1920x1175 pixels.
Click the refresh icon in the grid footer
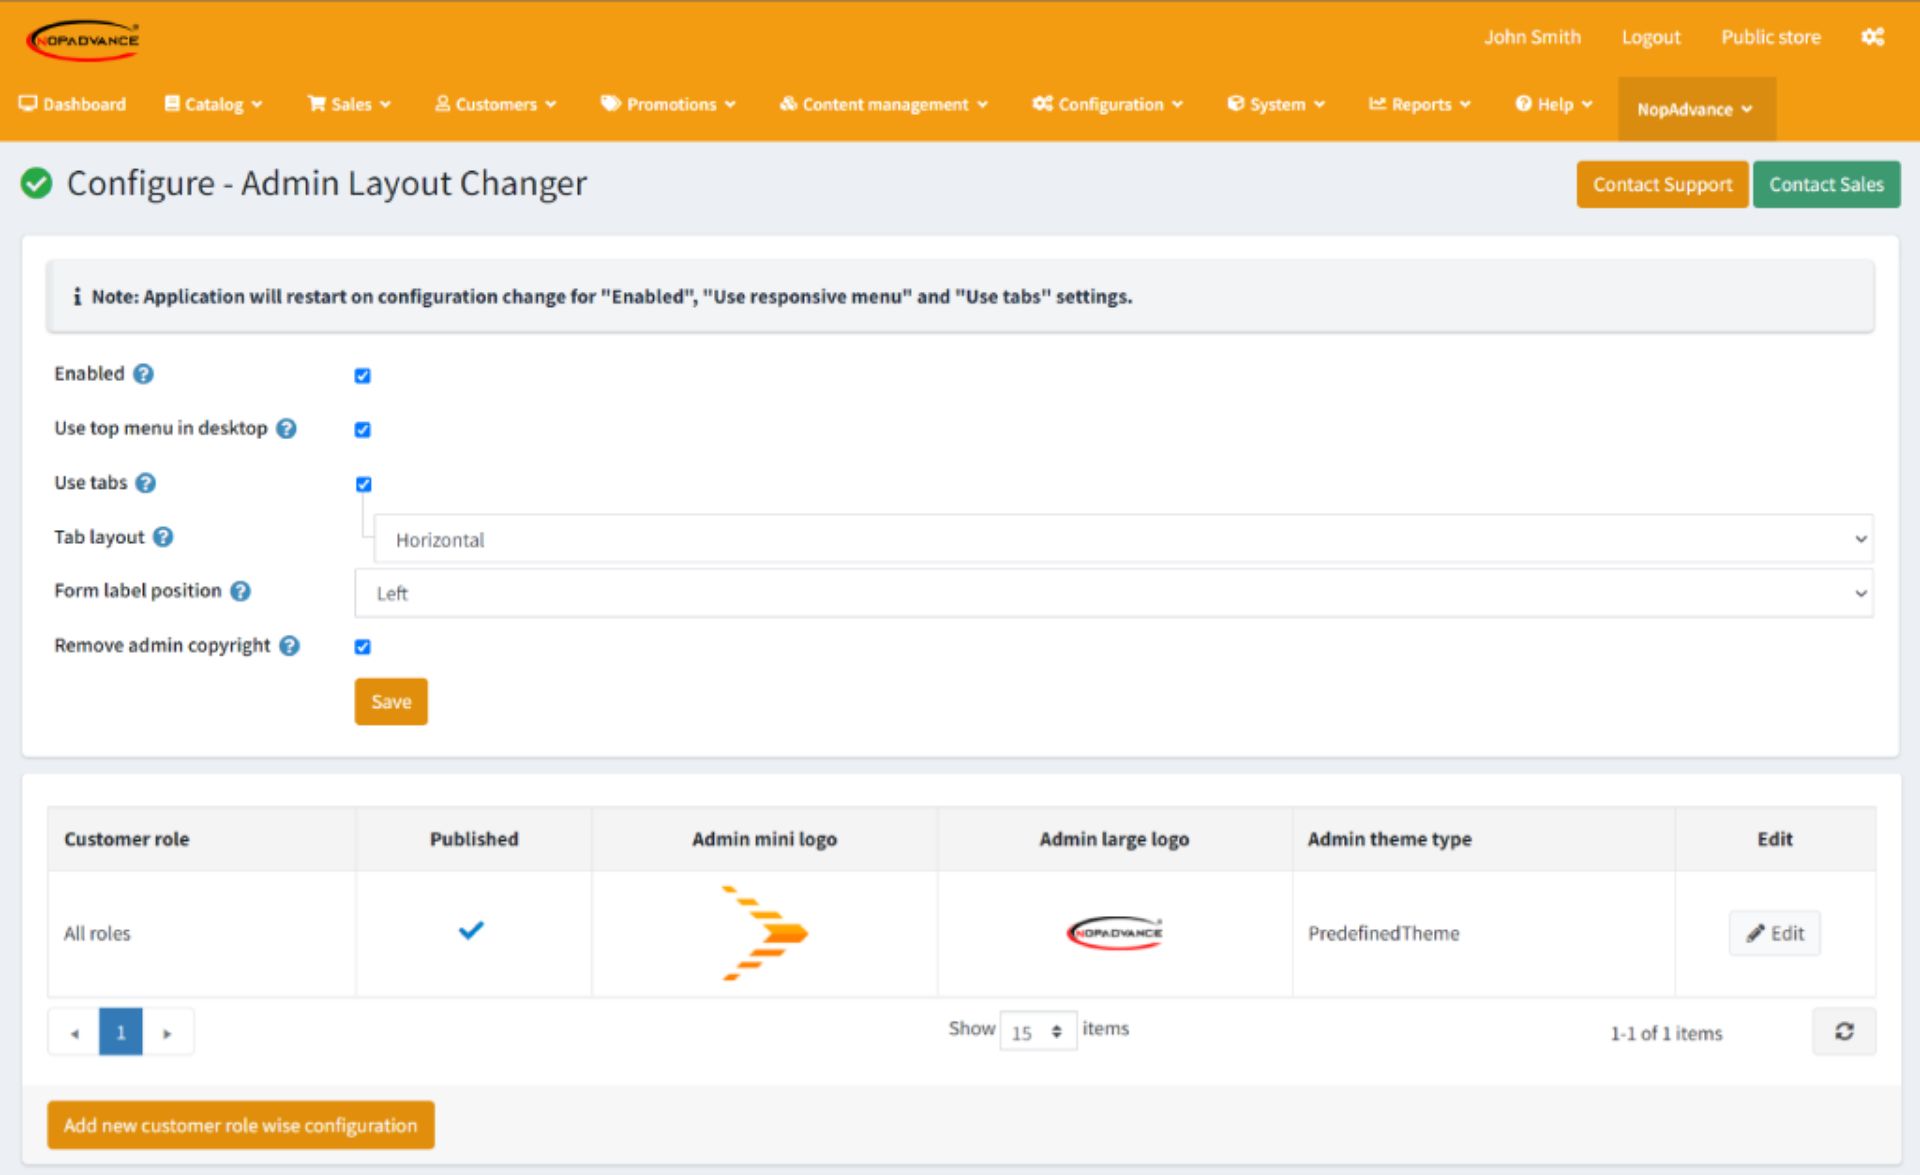(1844, 1031)
